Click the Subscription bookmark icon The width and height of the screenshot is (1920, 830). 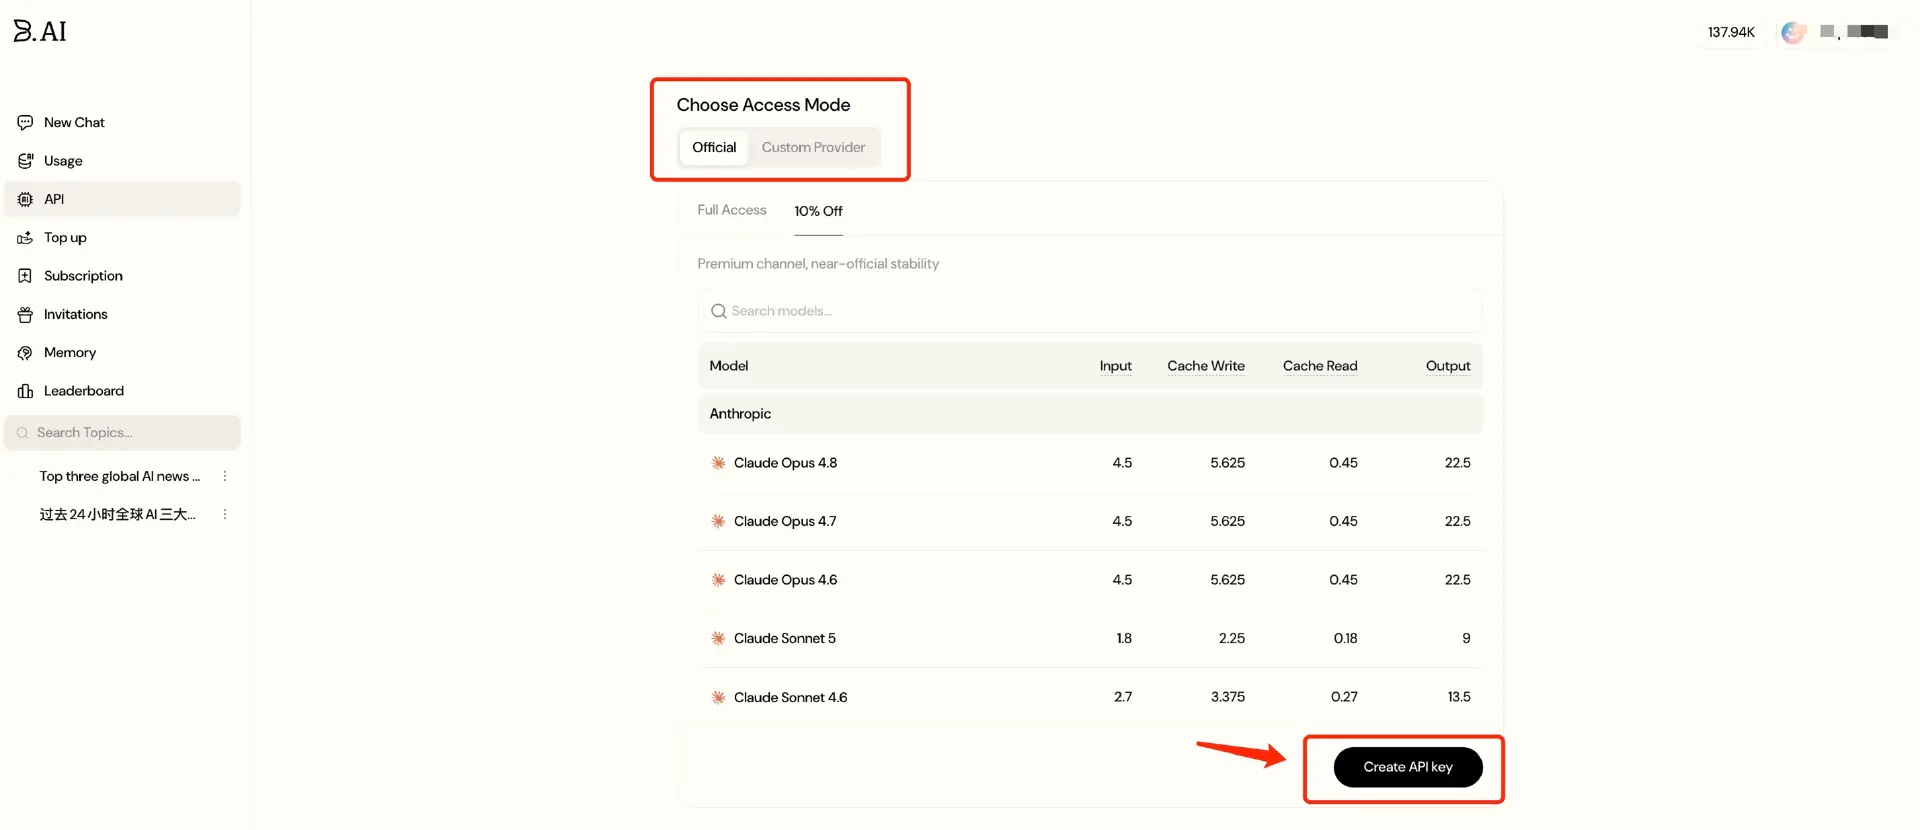click(25, 276)
